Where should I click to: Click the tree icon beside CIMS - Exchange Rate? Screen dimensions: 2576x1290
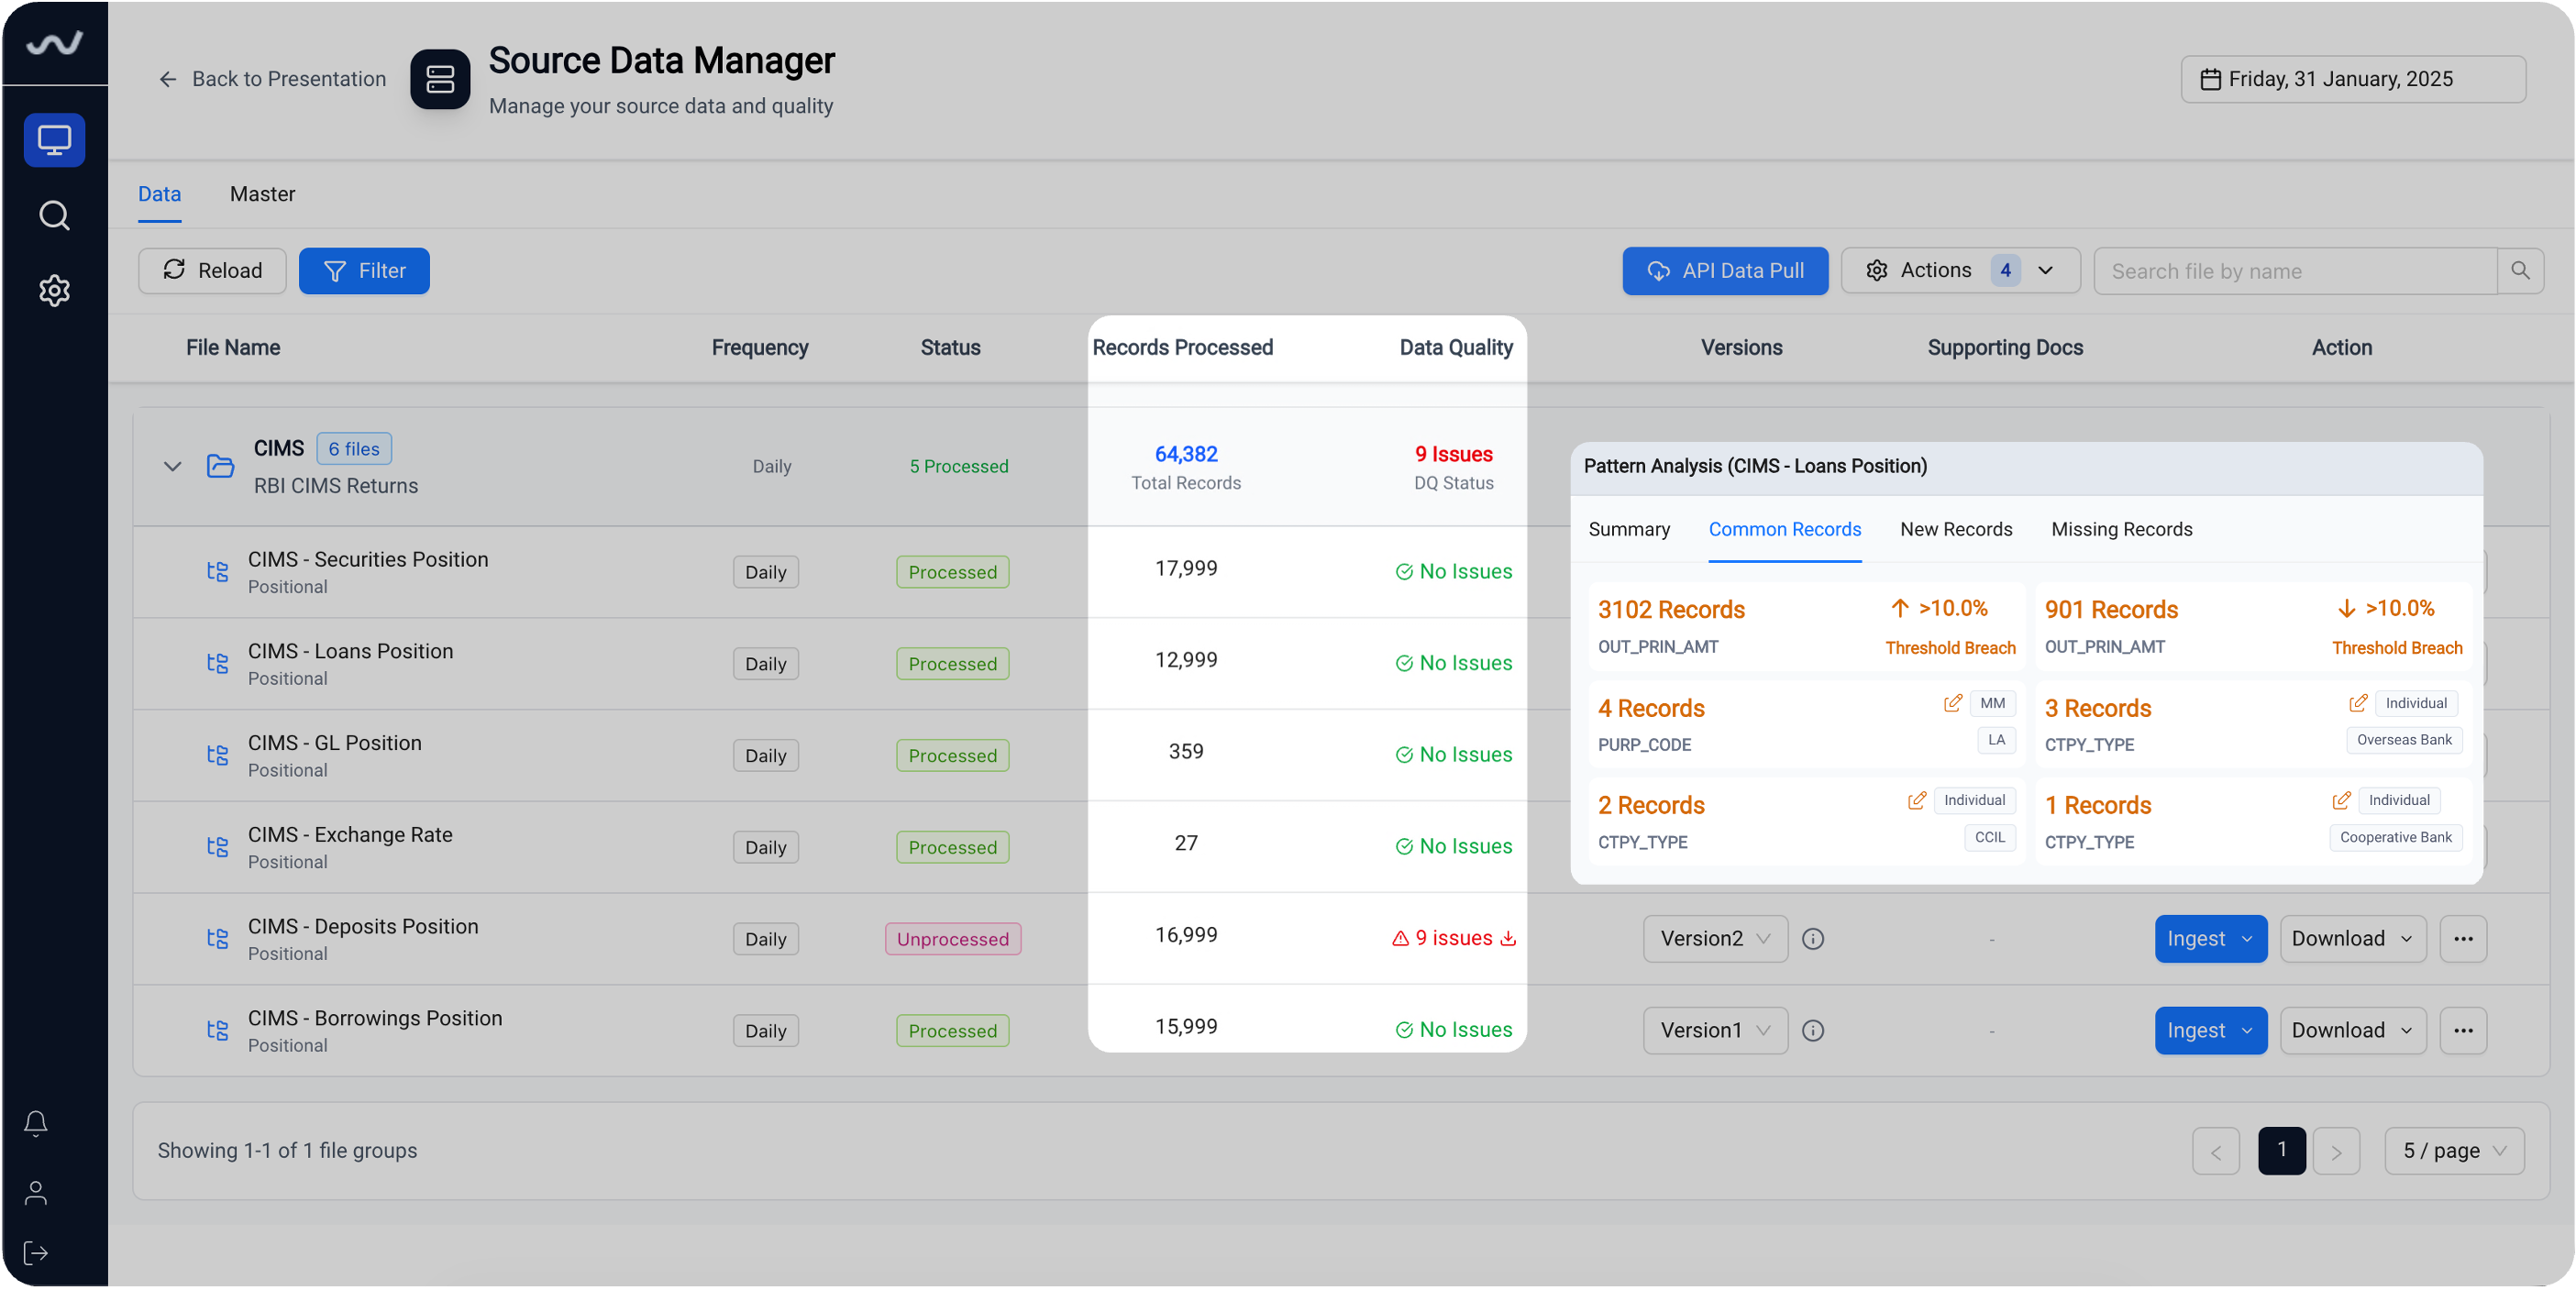[217, 848]
